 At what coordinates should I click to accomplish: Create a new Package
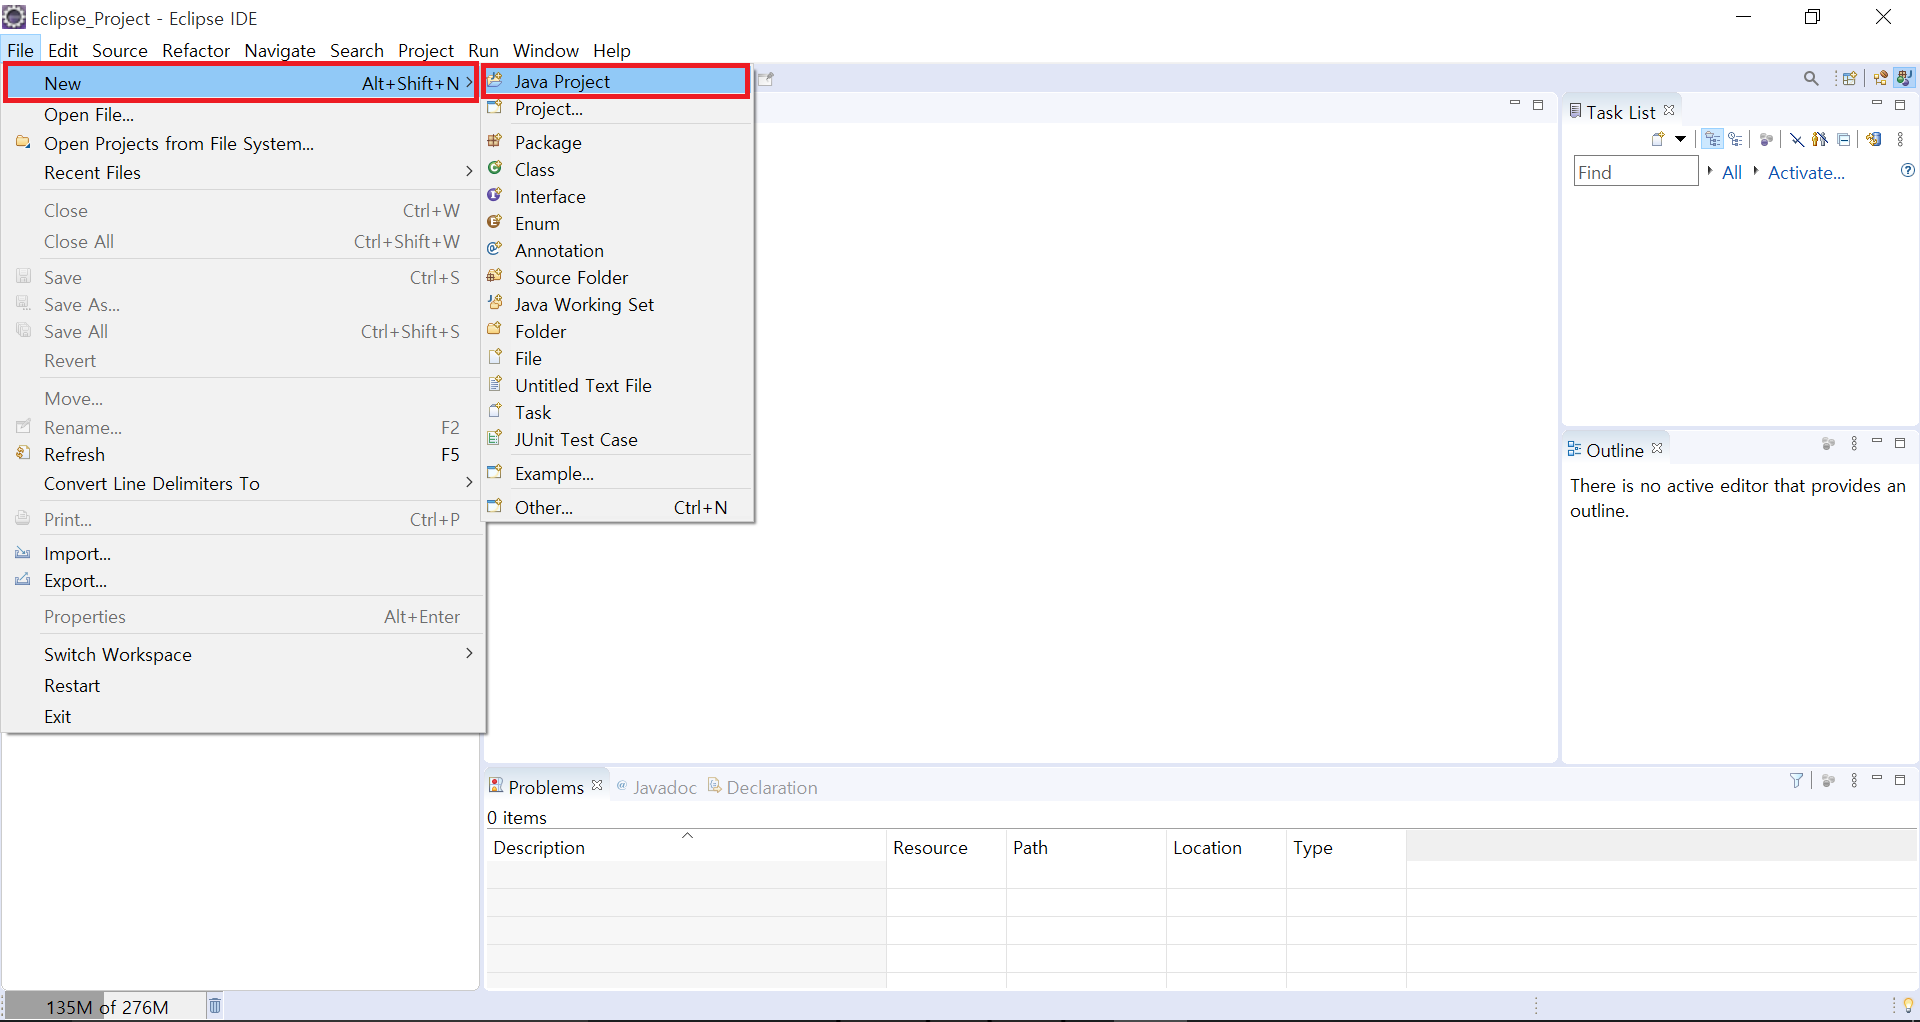point(617,142)
